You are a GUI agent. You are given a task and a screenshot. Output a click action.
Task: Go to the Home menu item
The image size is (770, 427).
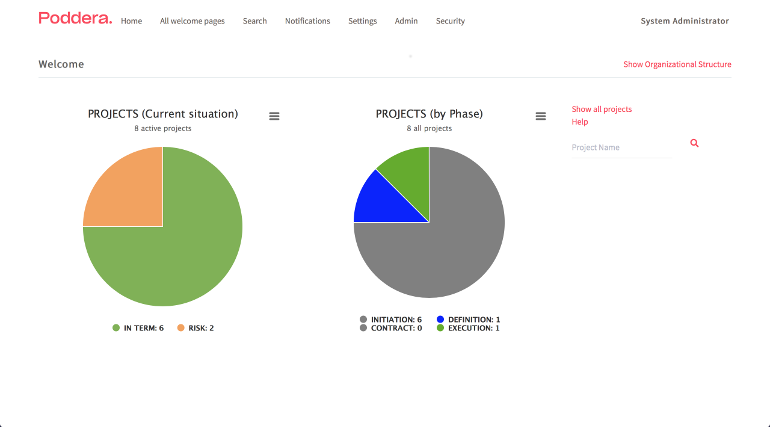131,21
